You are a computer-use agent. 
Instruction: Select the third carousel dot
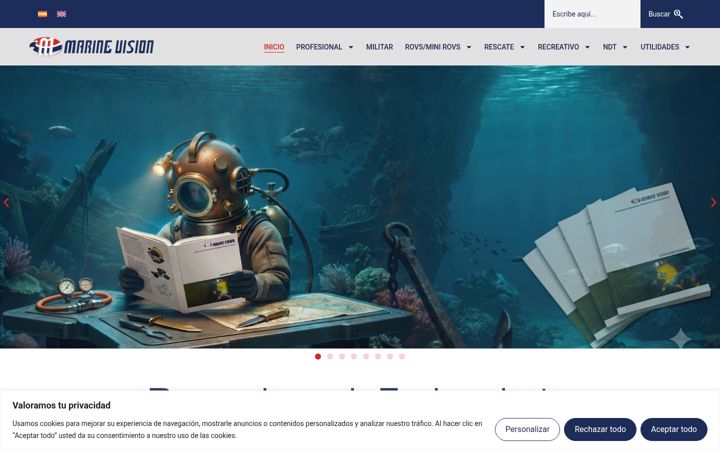point(342,356)
